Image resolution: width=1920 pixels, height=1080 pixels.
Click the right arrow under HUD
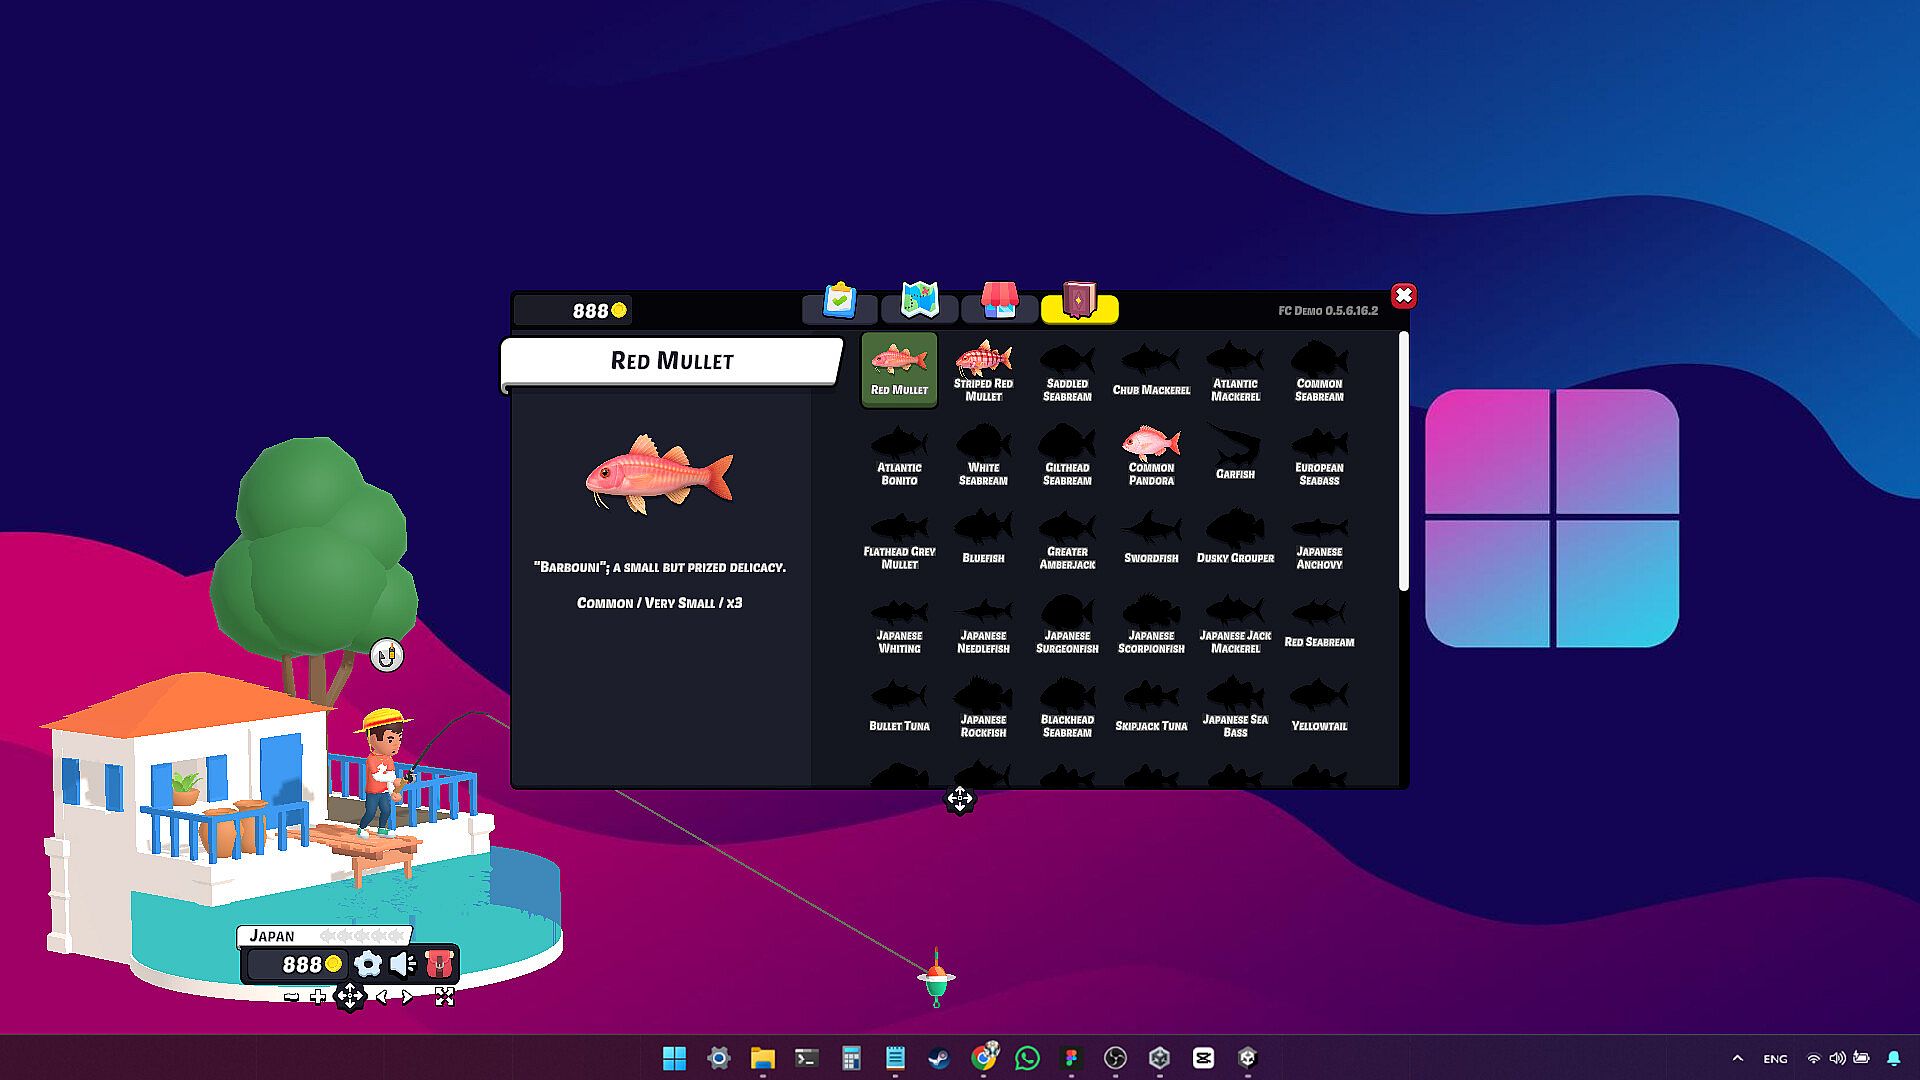pos(407,997)
